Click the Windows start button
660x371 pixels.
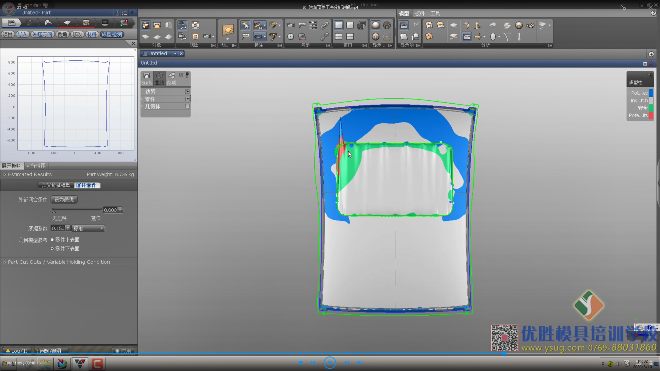(x=8, y=363)
